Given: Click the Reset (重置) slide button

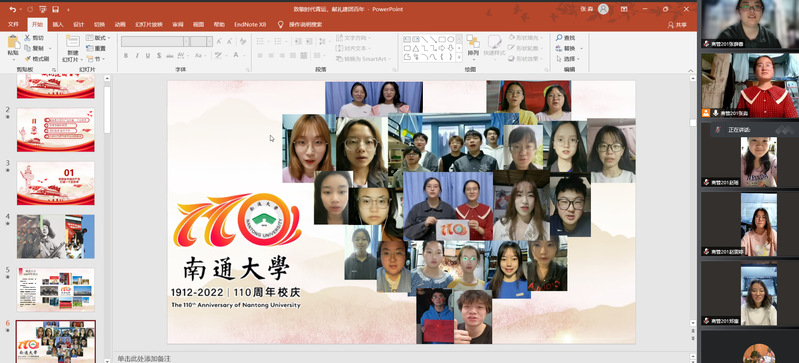Looking at the screenshot, I should click(x=96, y=48).
